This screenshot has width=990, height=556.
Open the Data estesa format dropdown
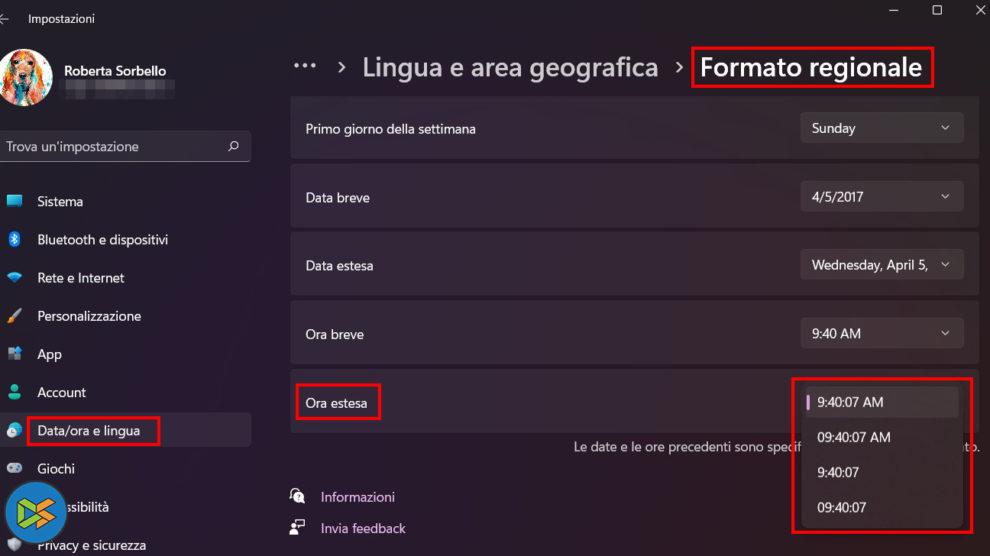pyautogui.click(x=881, y=265)
